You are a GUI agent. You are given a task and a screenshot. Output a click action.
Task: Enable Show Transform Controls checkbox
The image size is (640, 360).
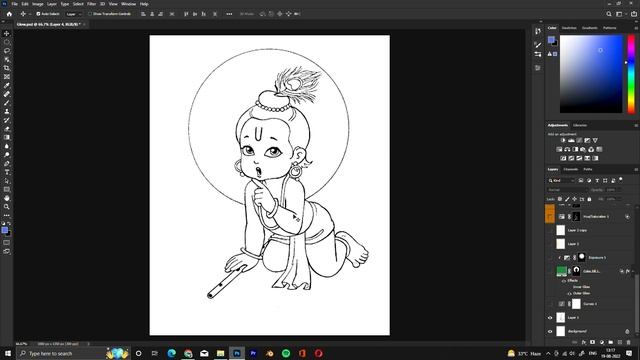[90, 14]
